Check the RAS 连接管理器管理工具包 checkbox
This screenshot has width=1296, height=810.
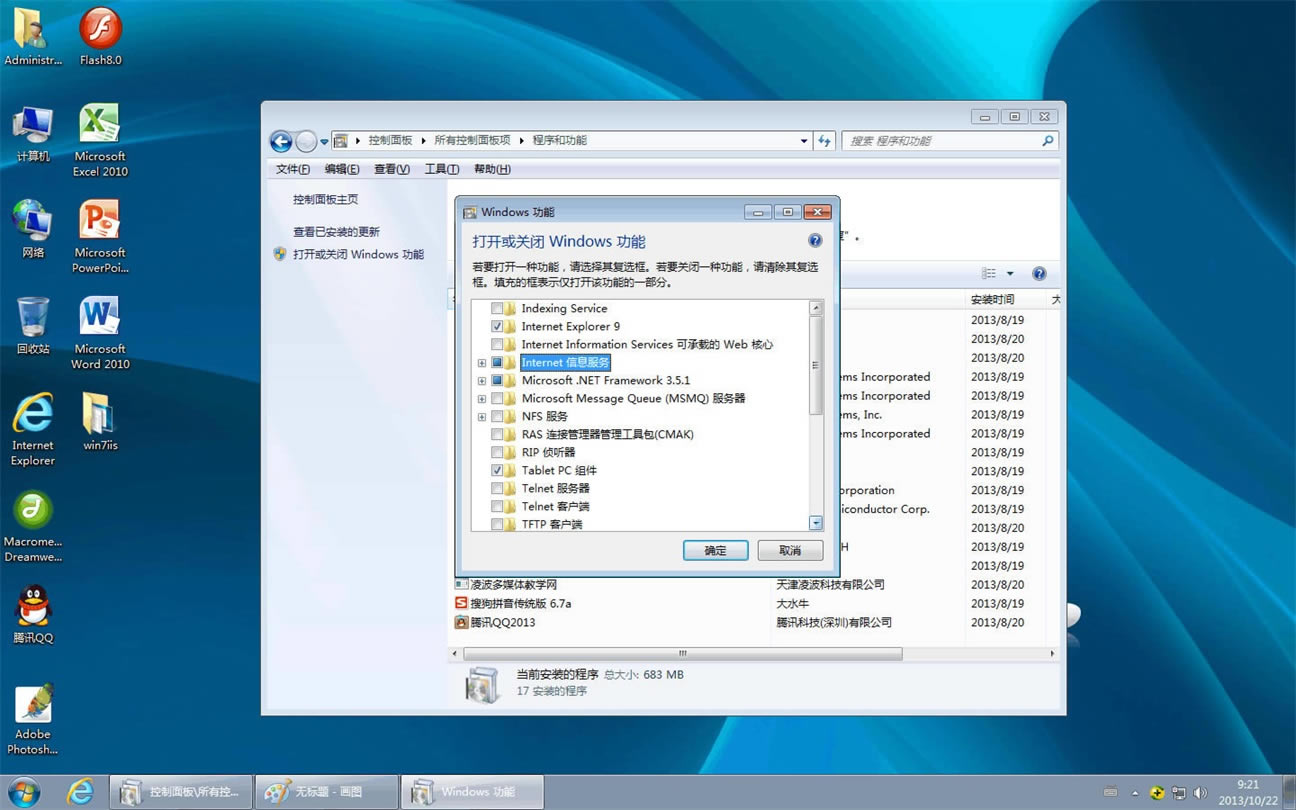pos(497,434)
